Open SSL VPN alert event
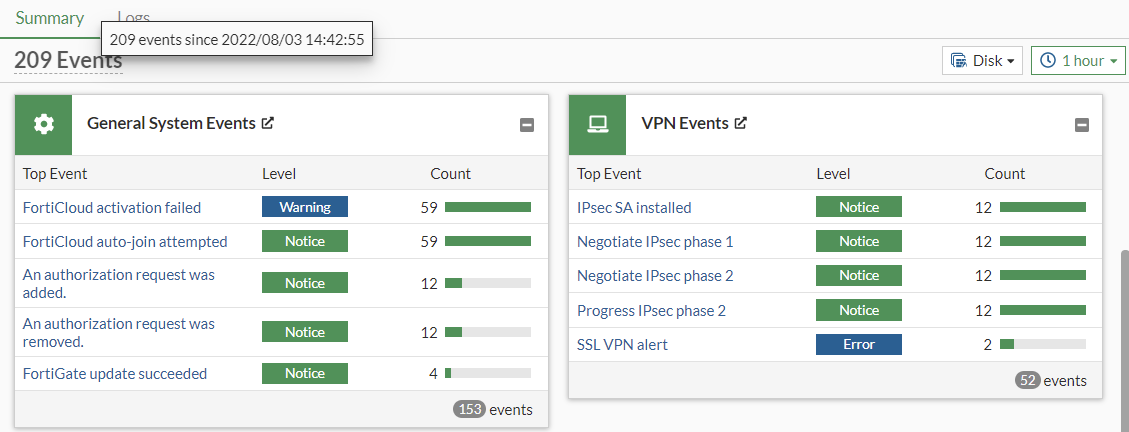1129x432 pixels. 622,344
